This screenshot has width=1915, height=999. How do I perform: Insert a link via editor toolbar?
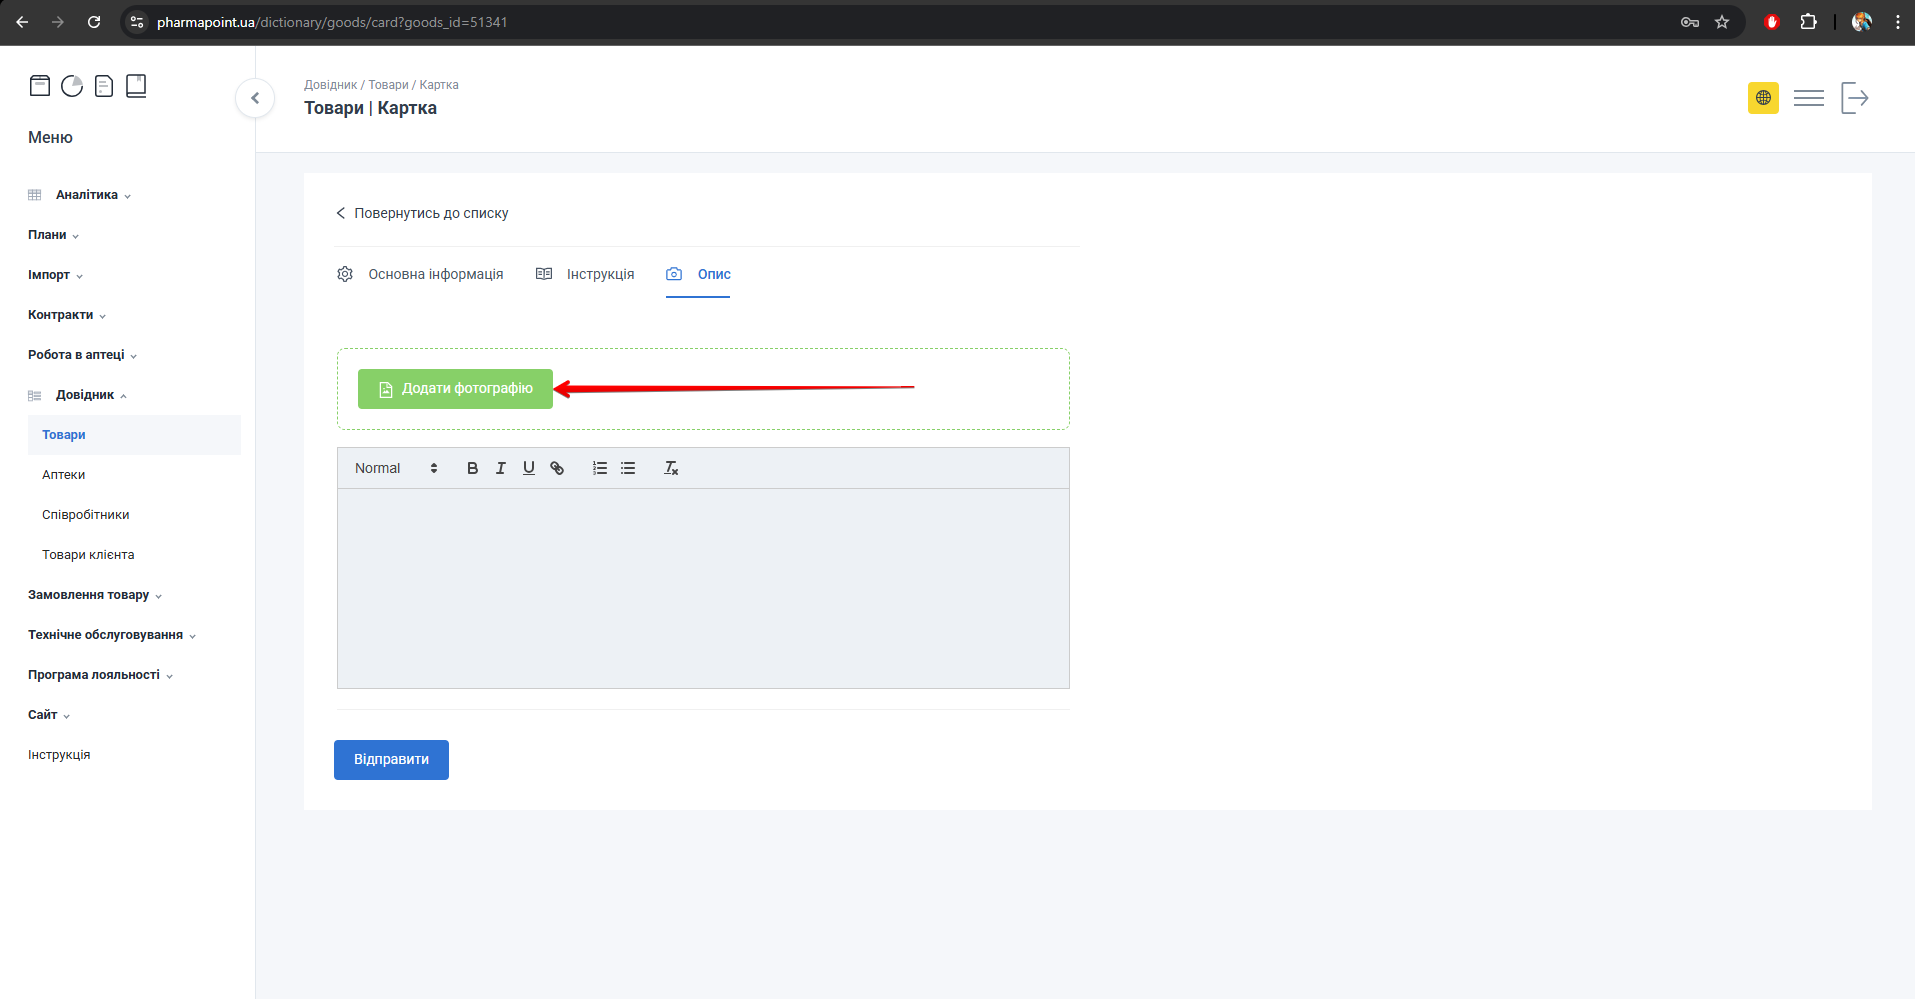click(x=557, y=468)
